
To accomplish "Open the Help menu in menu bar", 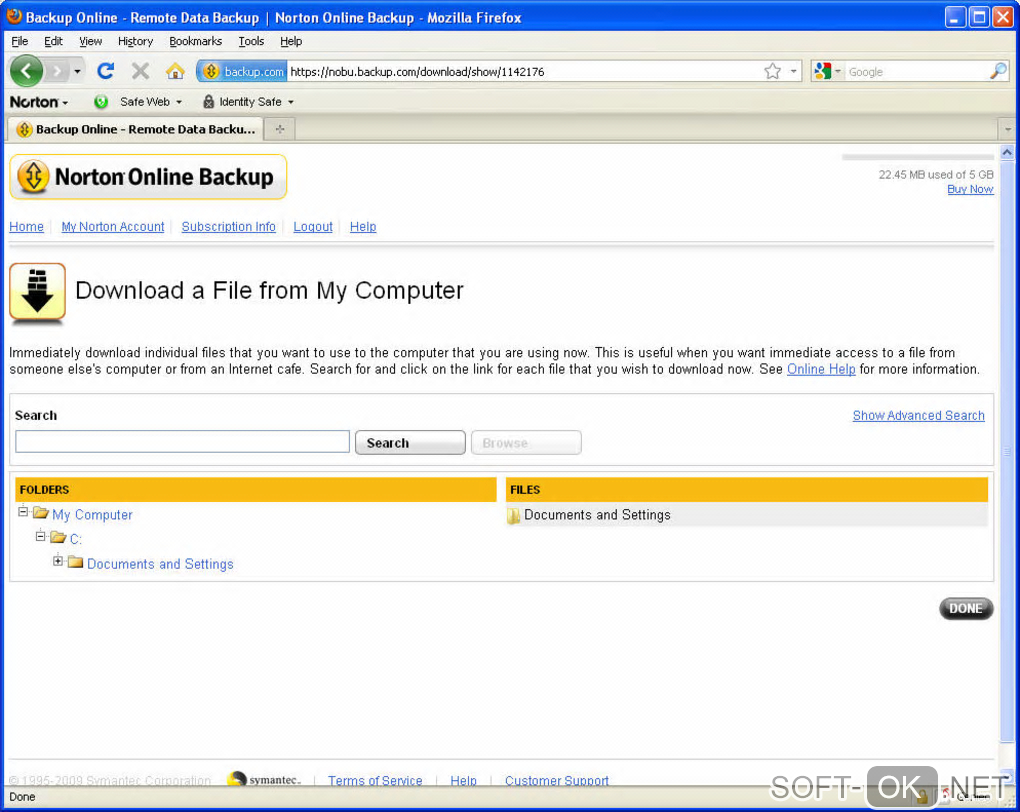I will pyautogui.click(x=291, y=41).
